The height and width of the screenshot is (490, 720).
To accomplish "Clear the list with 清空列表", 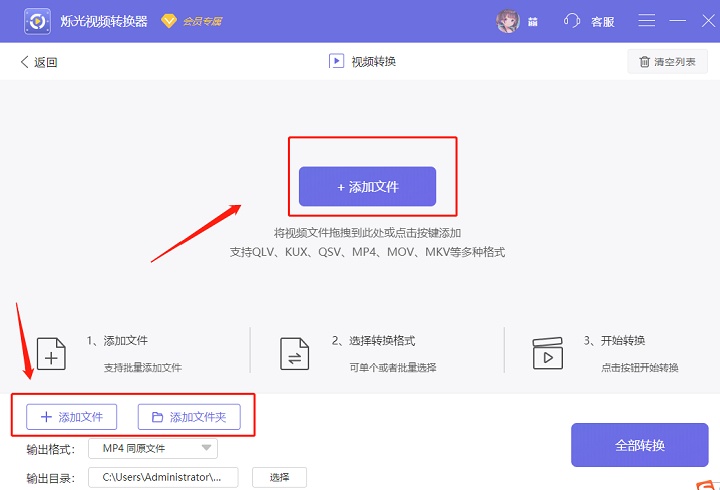I will pyautogui.click(x=667, y=62).
